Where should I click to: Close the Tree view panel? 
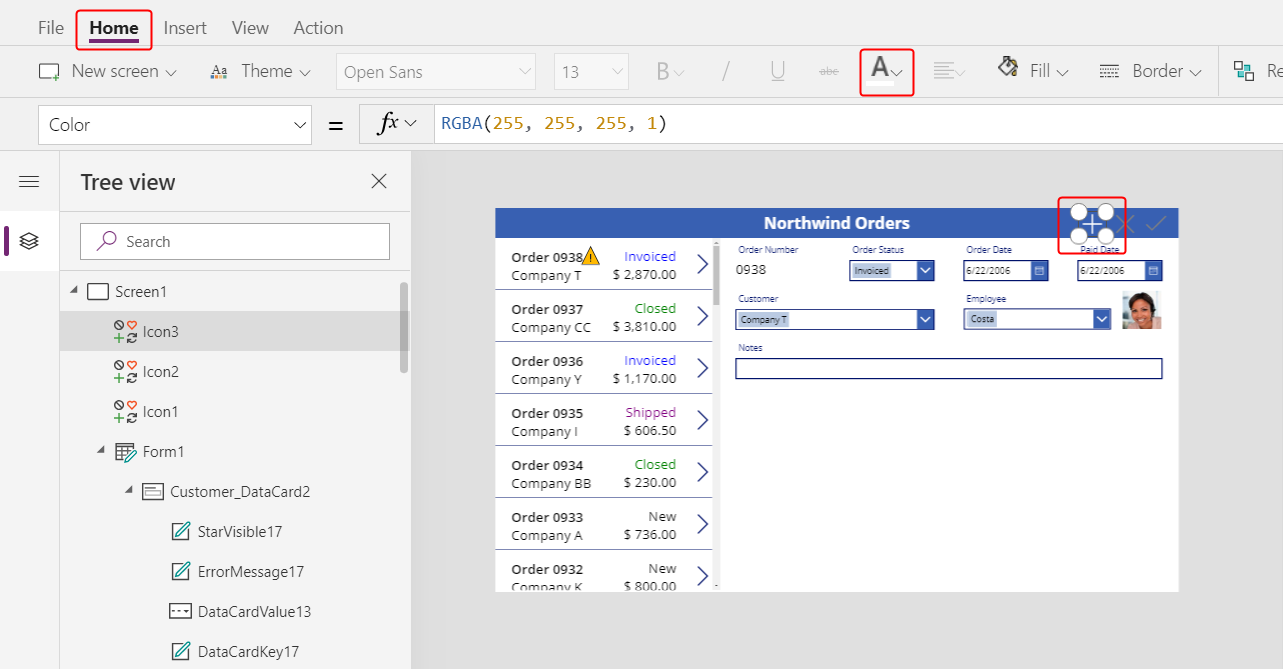[379, 181]
